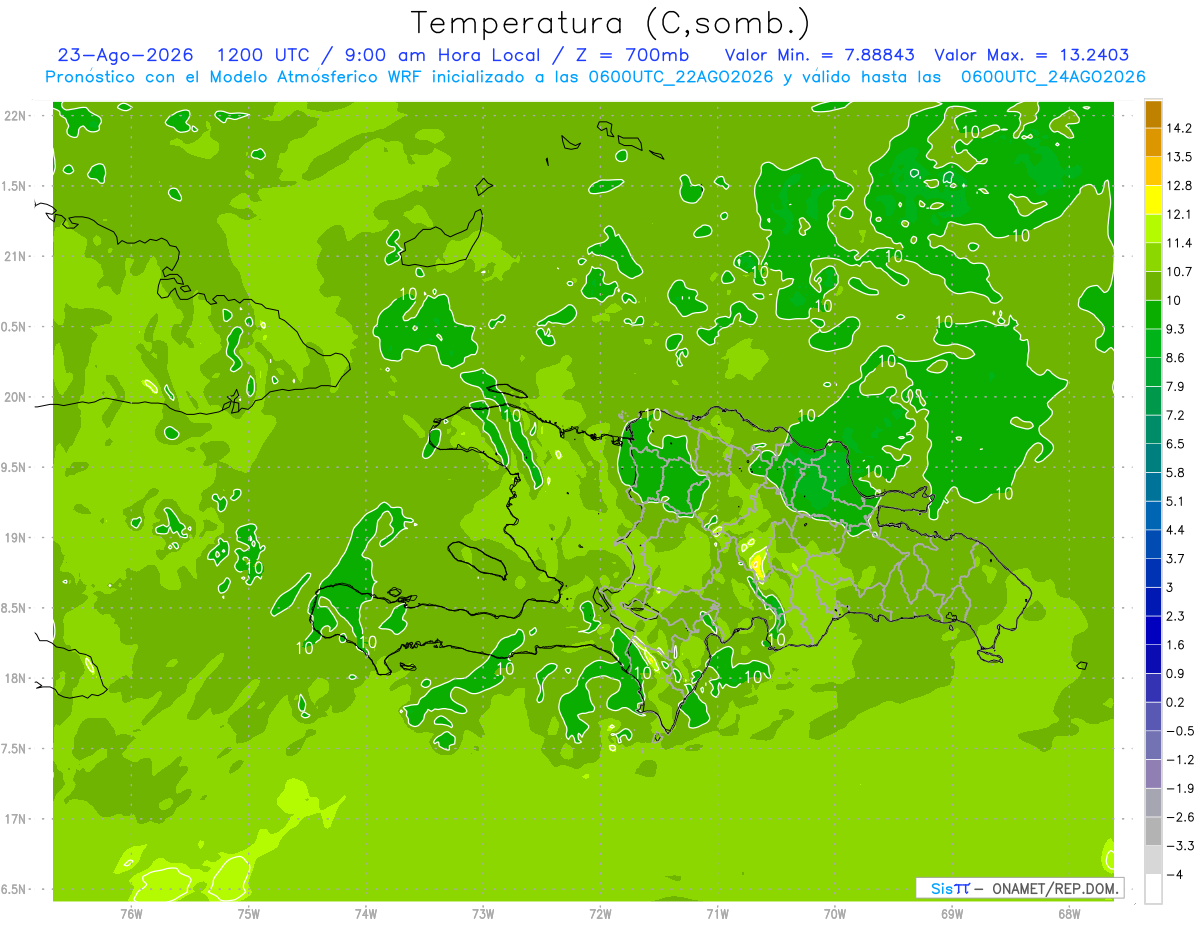Image resolution: width=1200 pixels, height=927 pixels.
Task: Click the colorbar value "2.3"
Action: [x=1176, y=615]
